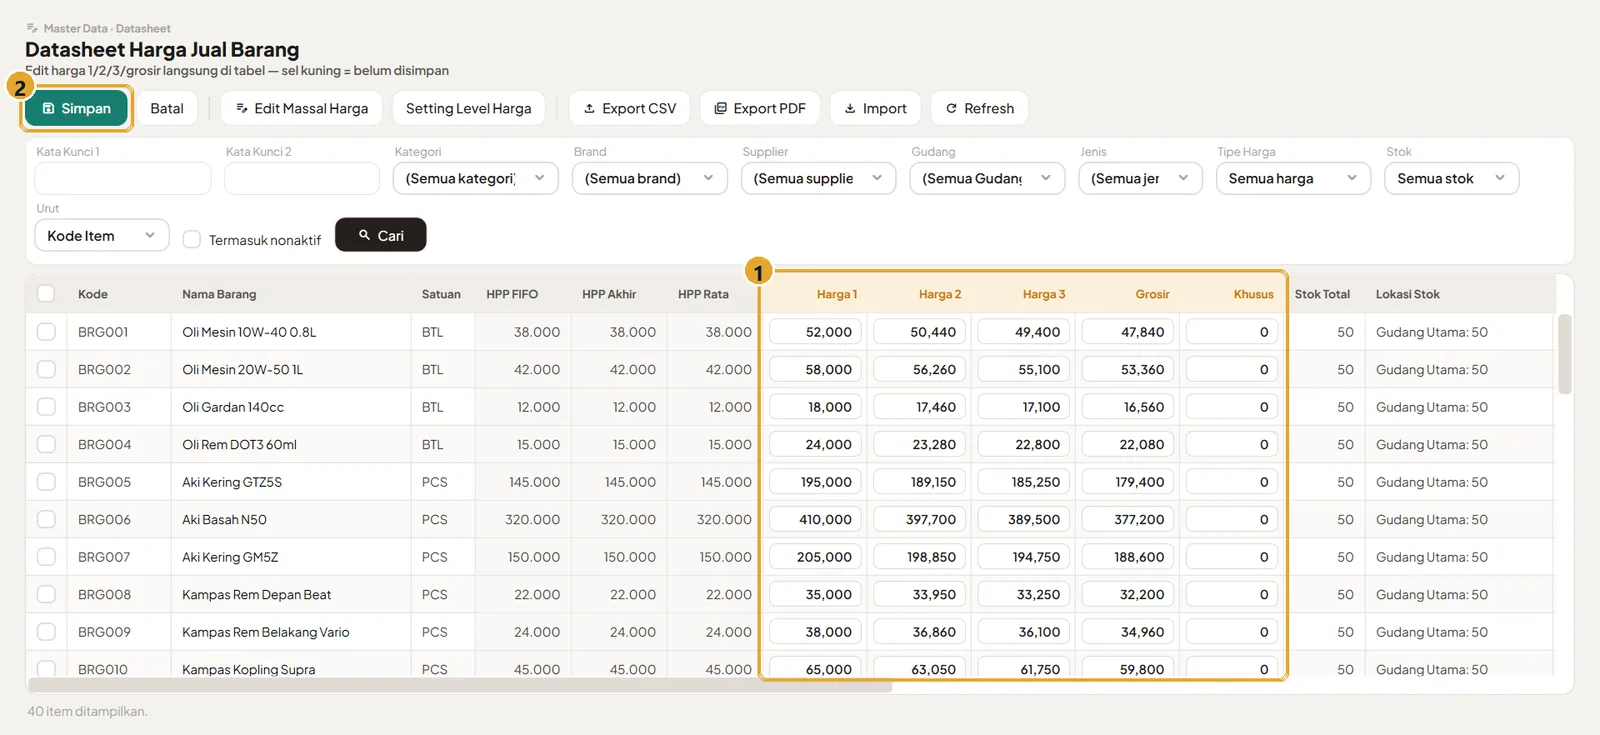Screen dimensions: 1600x735
Task: Click the Nama Barang column header
Action: (x=219, y=294)
